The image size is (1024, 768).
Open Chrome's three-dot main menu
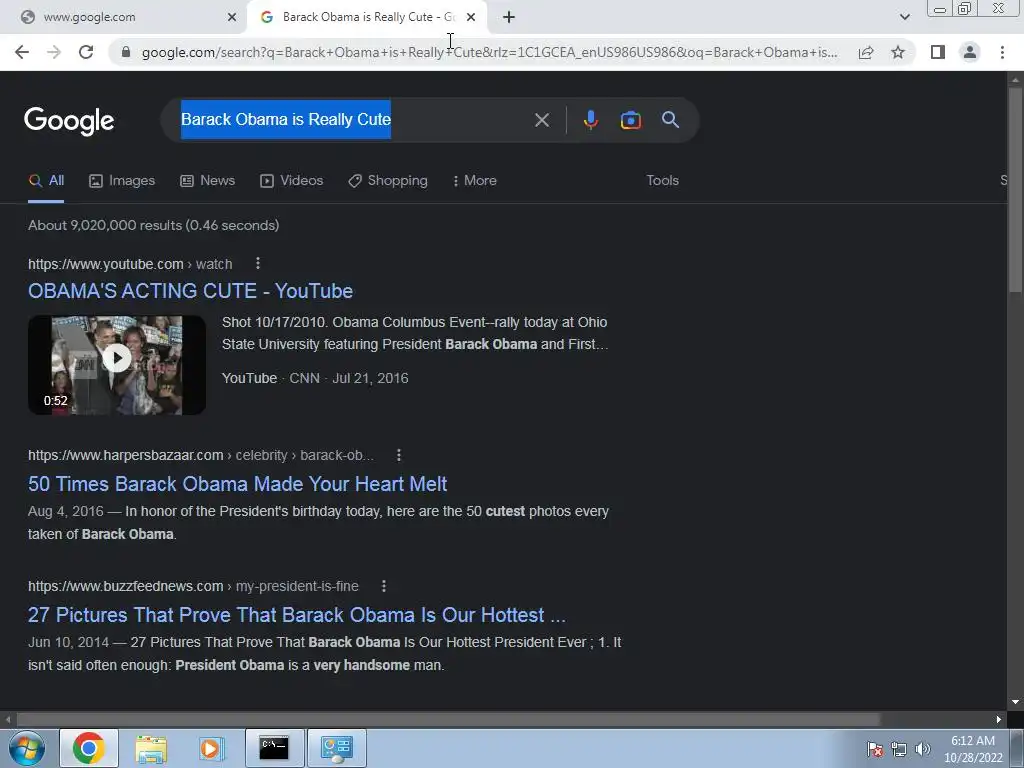pyautogui.click(x=1002, y=52)
